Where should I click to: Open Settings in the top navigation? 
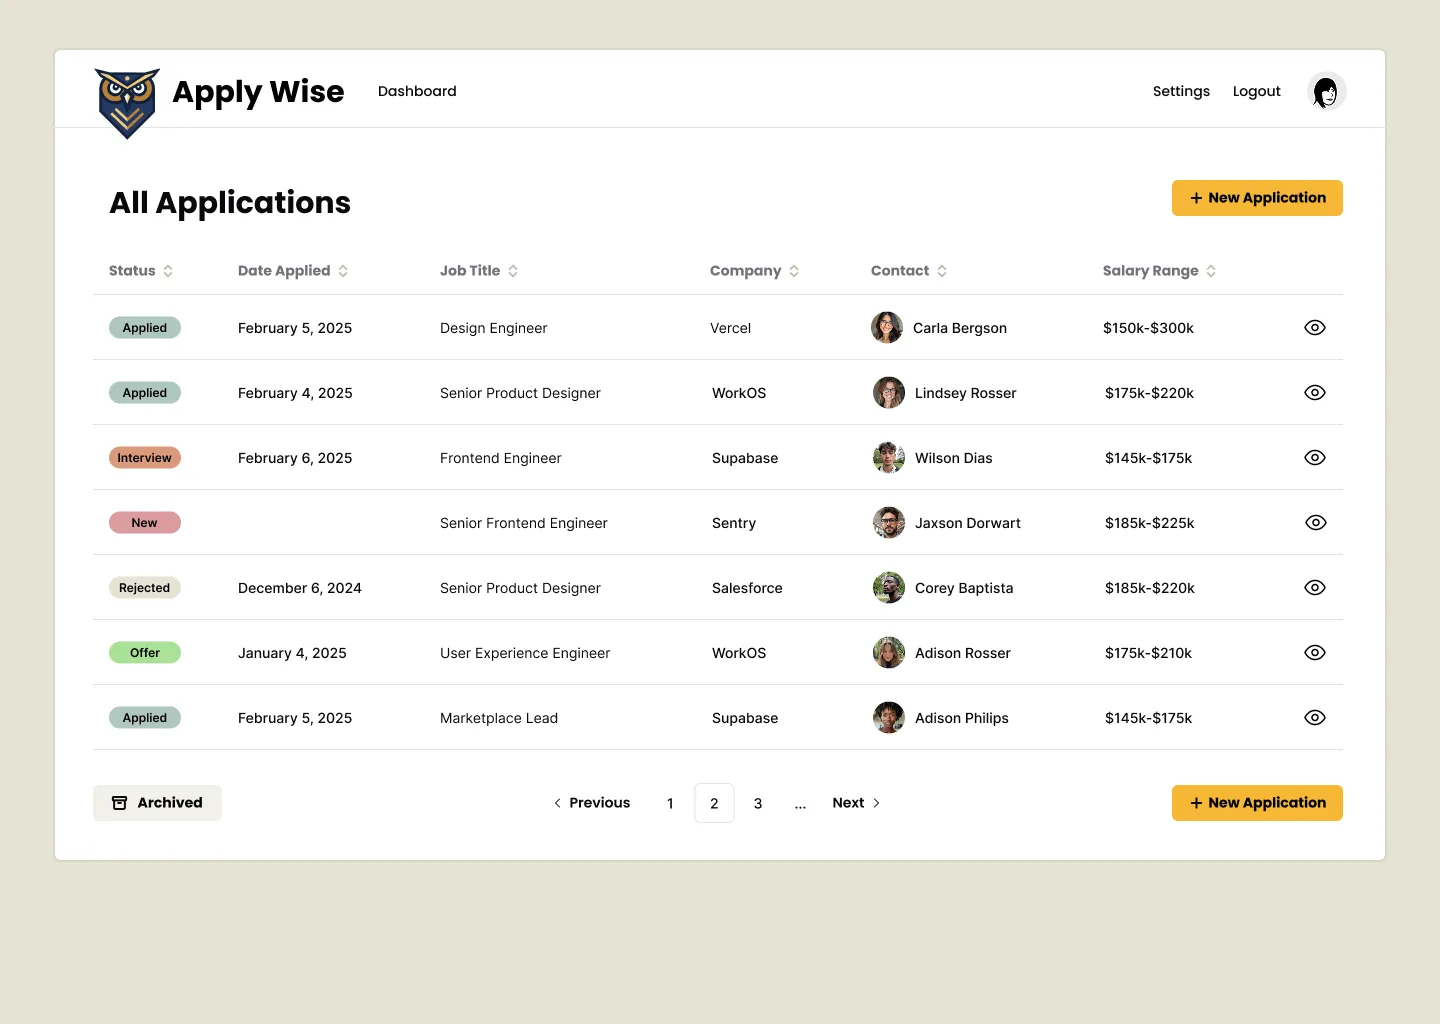click(x=1181, y=91)
